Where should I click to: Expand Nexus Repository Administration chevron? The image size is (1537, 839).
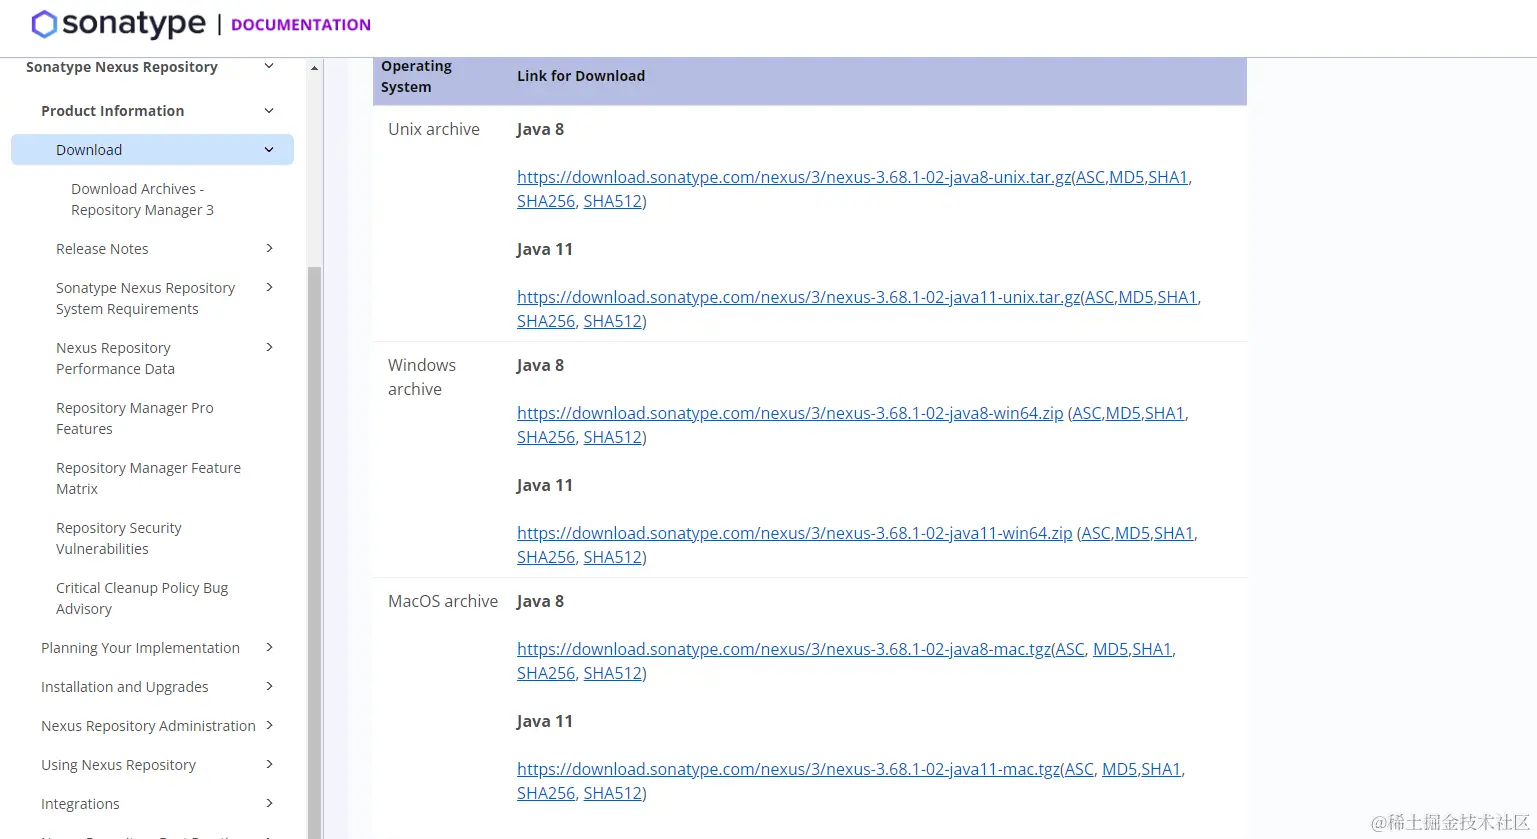pos(269,725)
